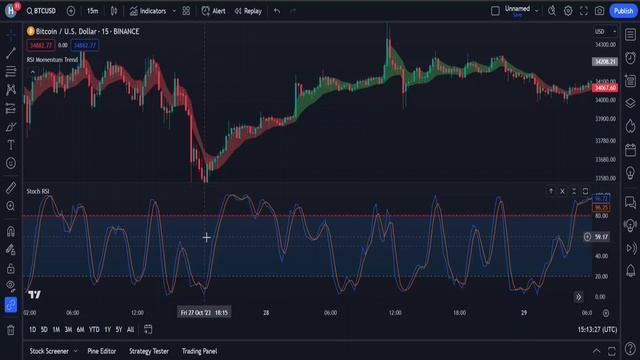Select the 1M date range
This screenshot has width=640, height=360.
point(56,329)
